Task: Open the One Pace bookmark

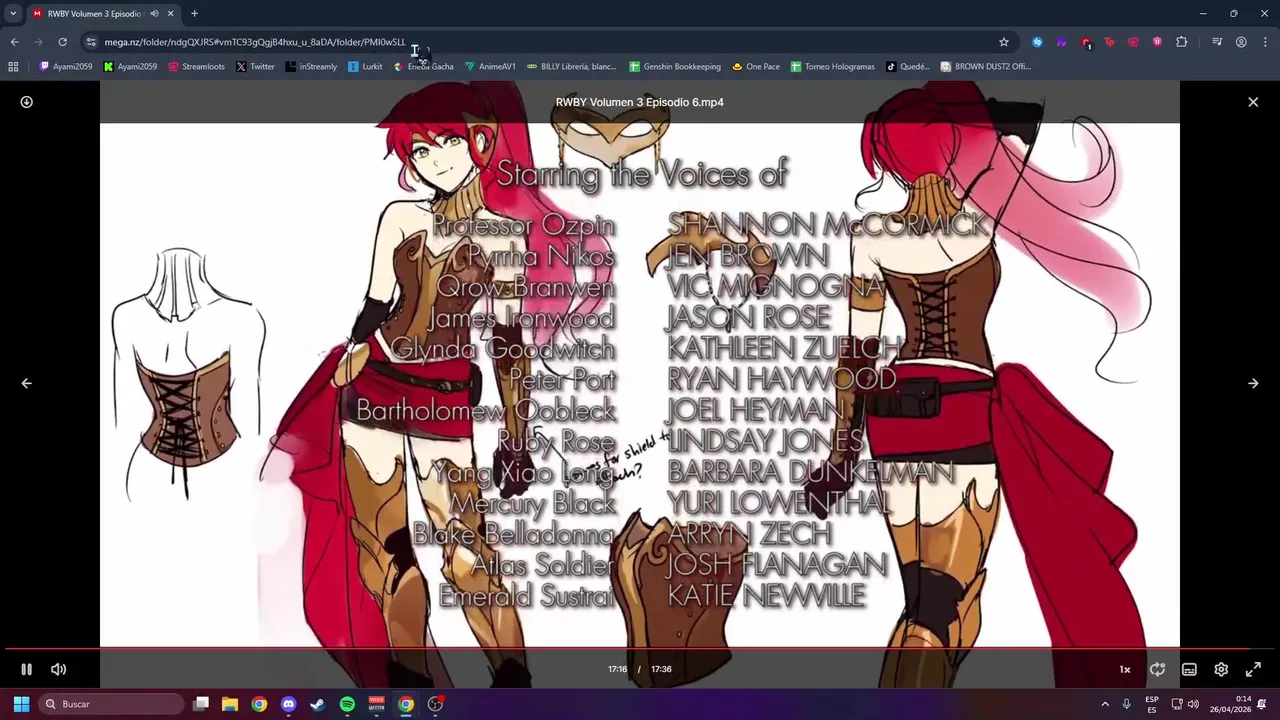Action: [x=756, y=67]
